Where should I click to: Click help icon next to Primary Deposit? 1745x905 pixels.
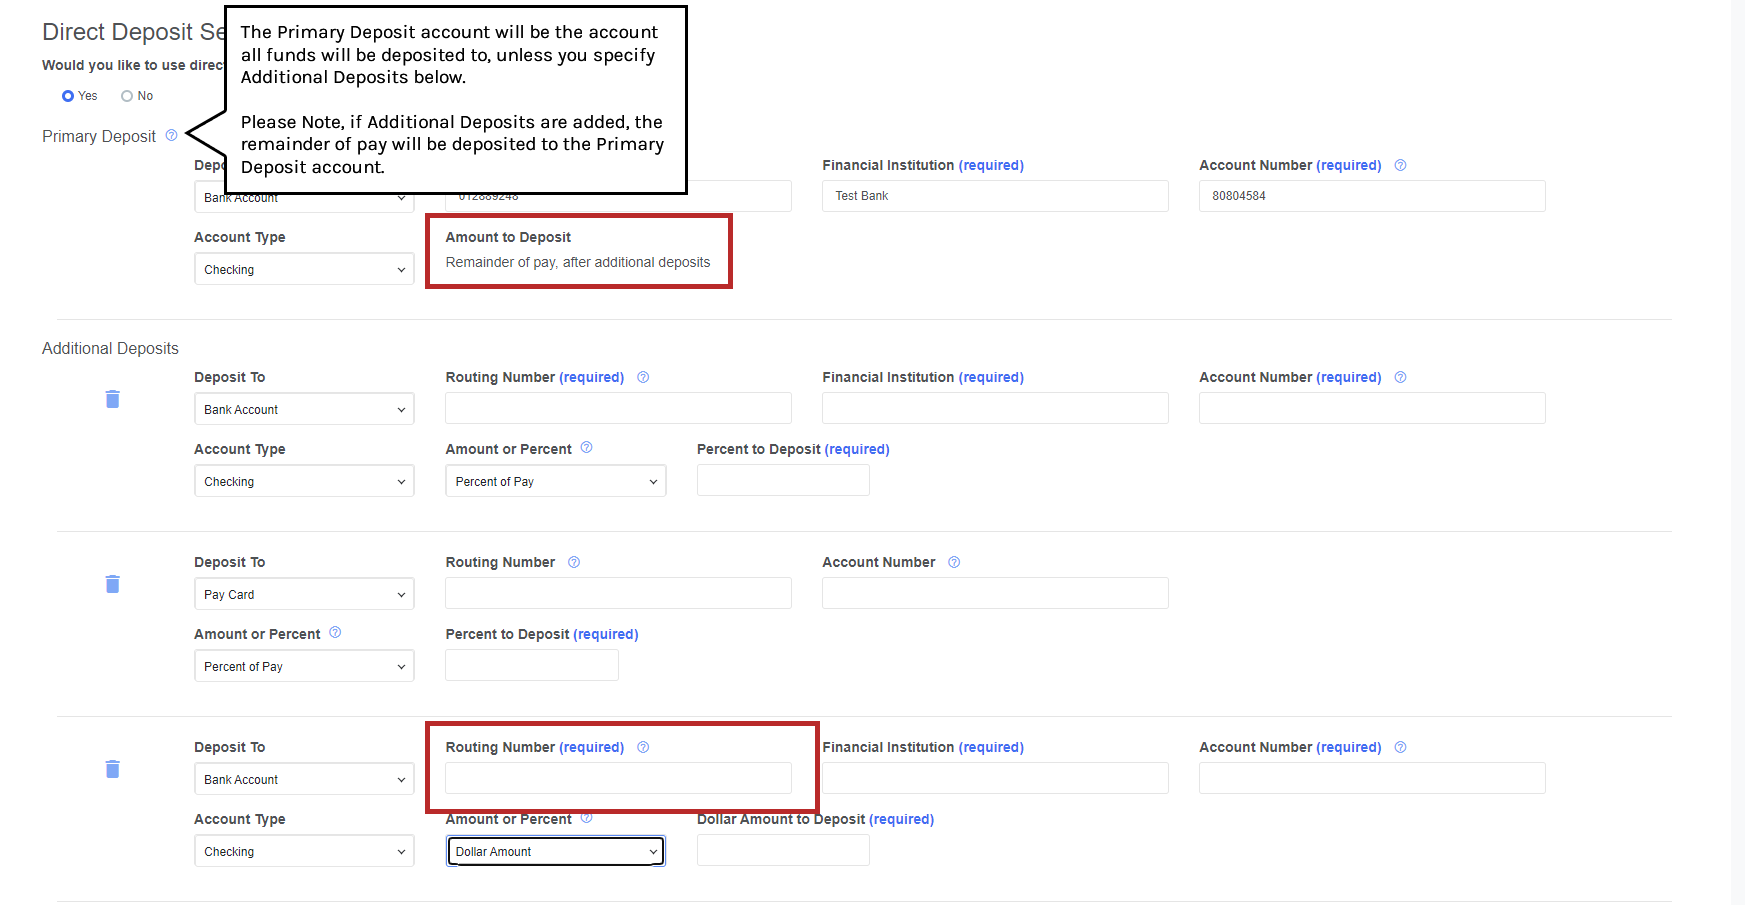tap(171, 135)
